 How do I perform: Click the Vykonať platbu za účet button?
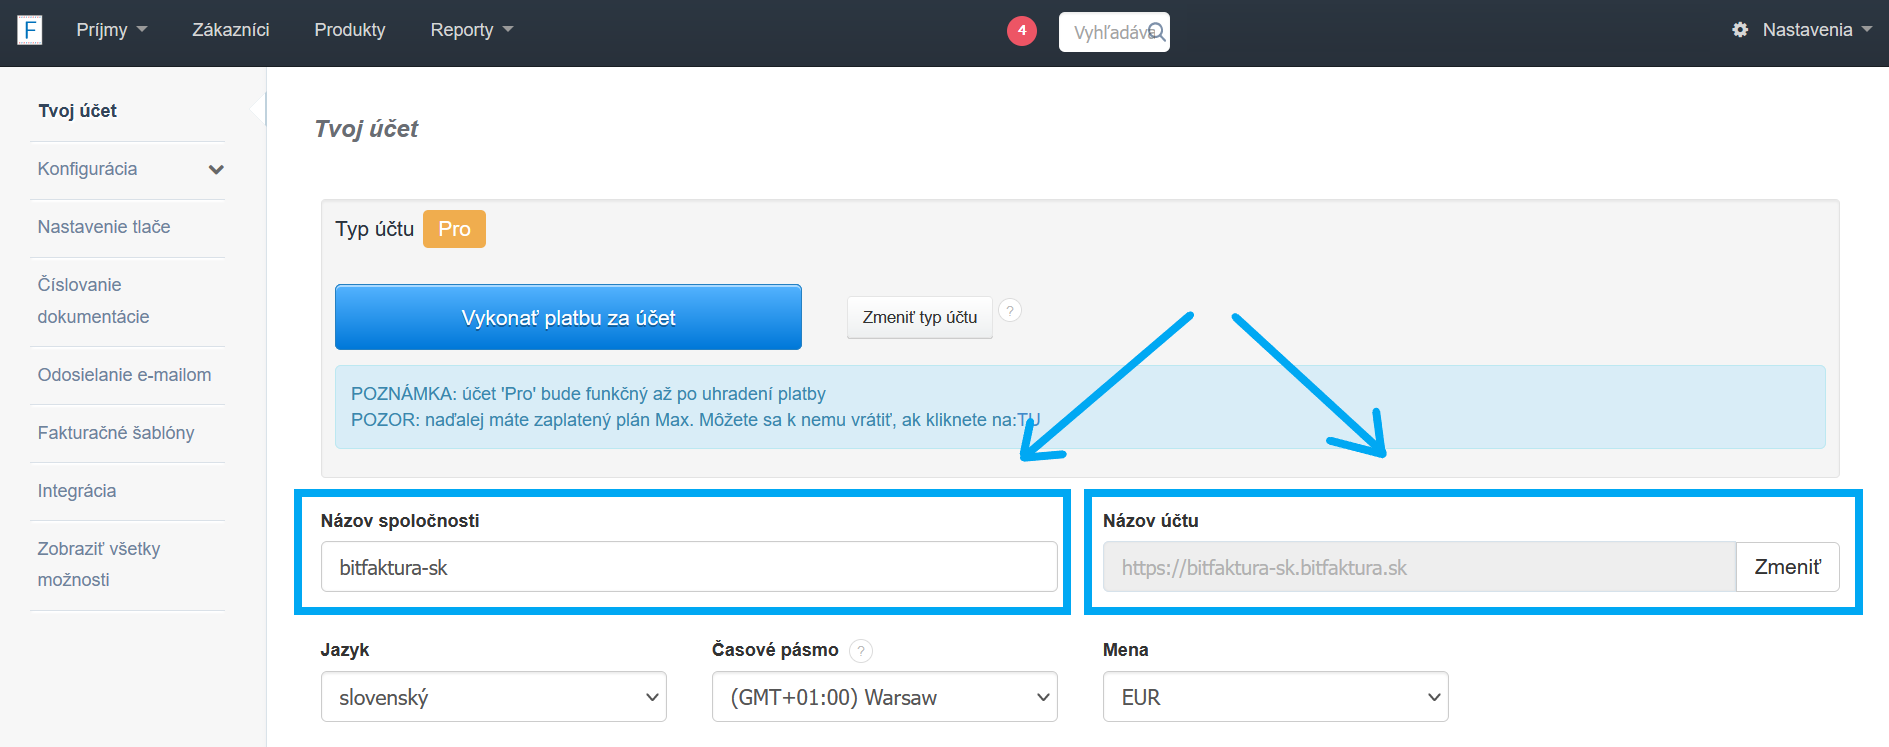pyautogui.click(x=568, y=317)
